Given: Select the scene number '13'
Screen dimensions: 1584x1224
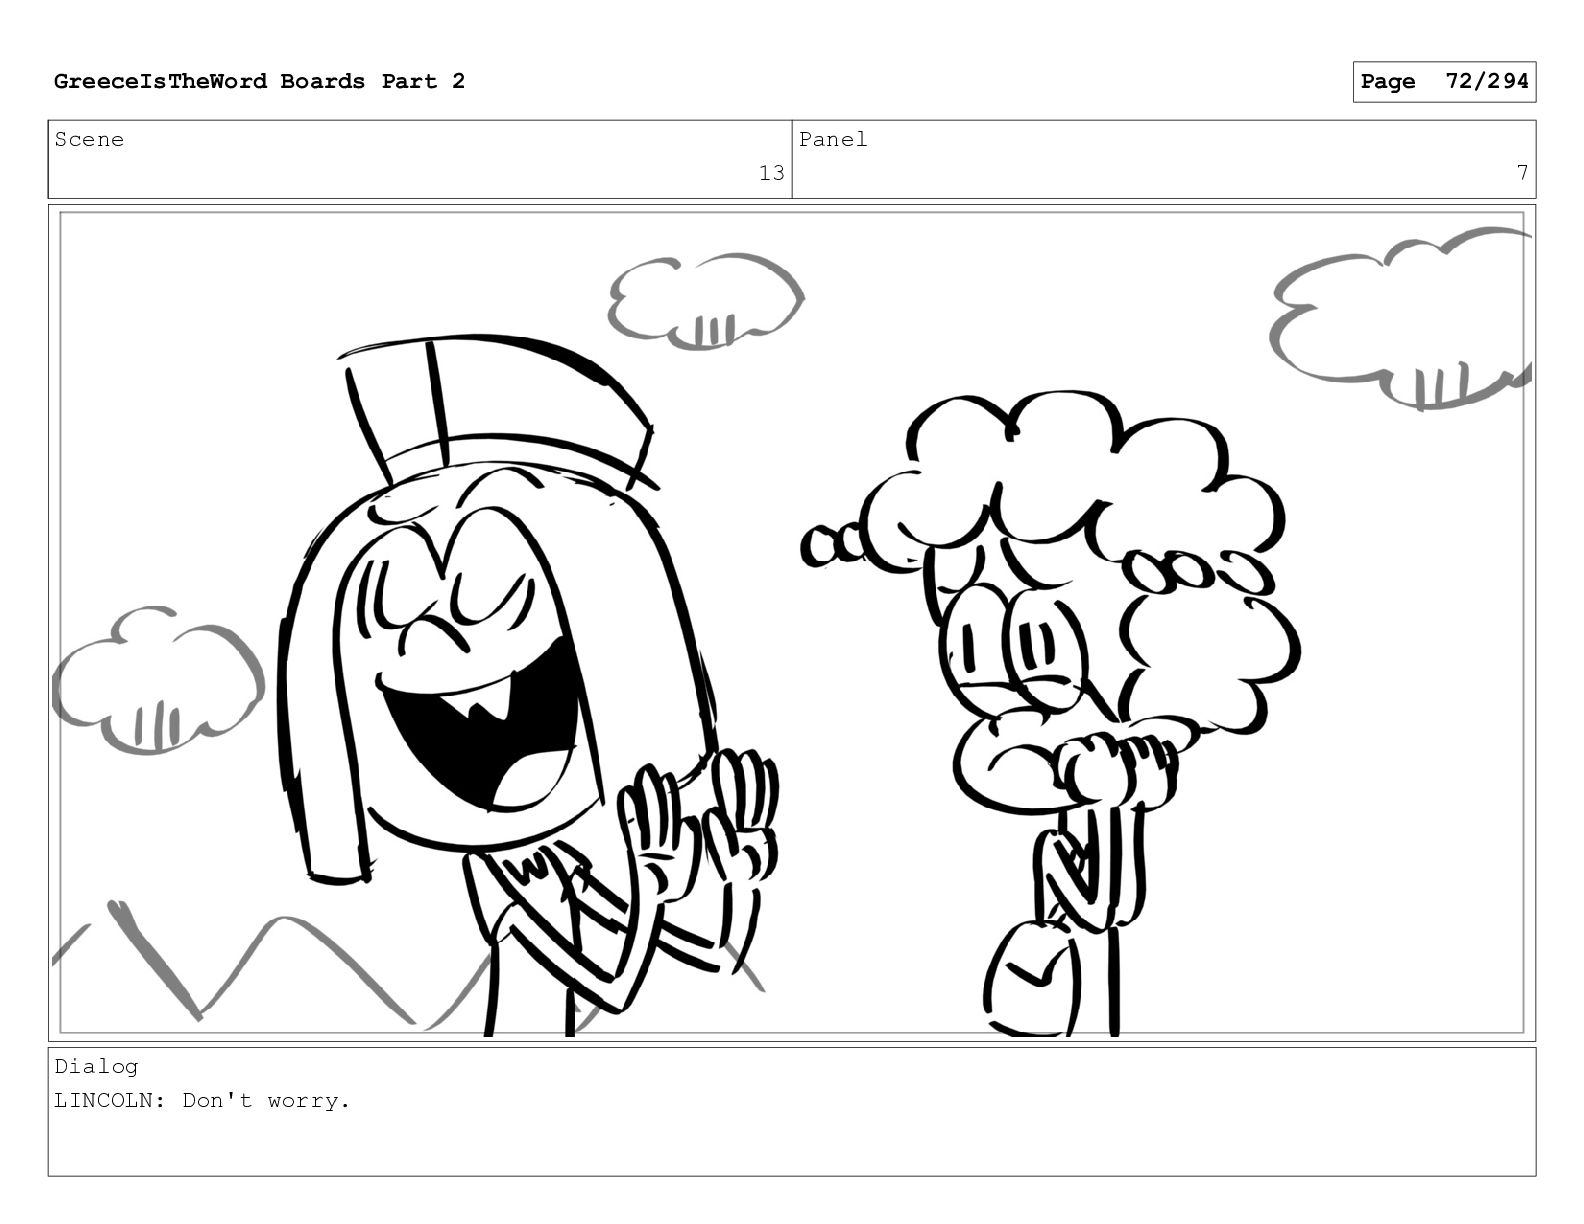Looking at the screenshot, I should pos(771,174).
